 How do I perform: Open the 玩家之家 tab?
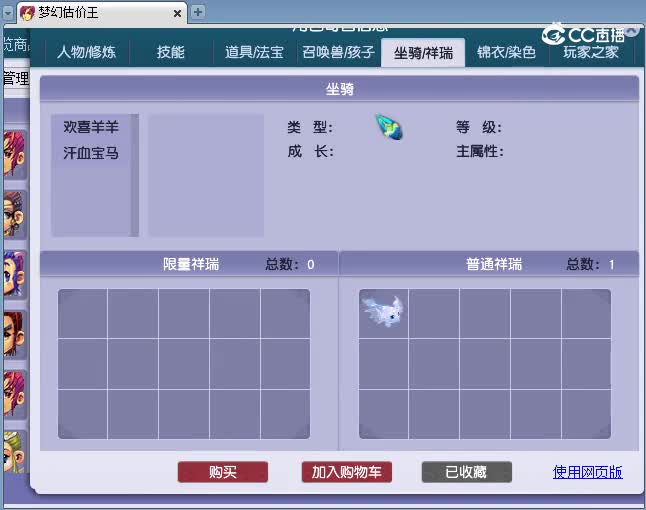pyautogui.click(x=590, y=53)
